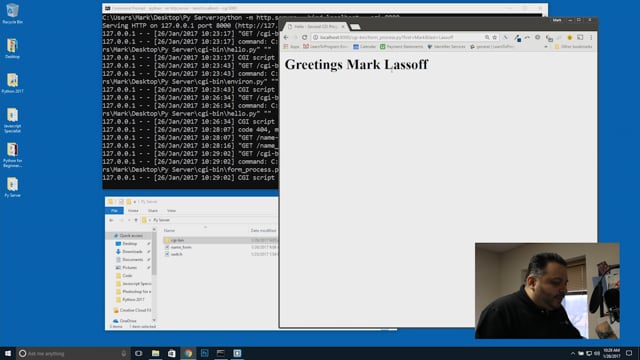Click the Cortana Ask me anything search box
The width and height of the screenshot is (640, 360).
73,353
